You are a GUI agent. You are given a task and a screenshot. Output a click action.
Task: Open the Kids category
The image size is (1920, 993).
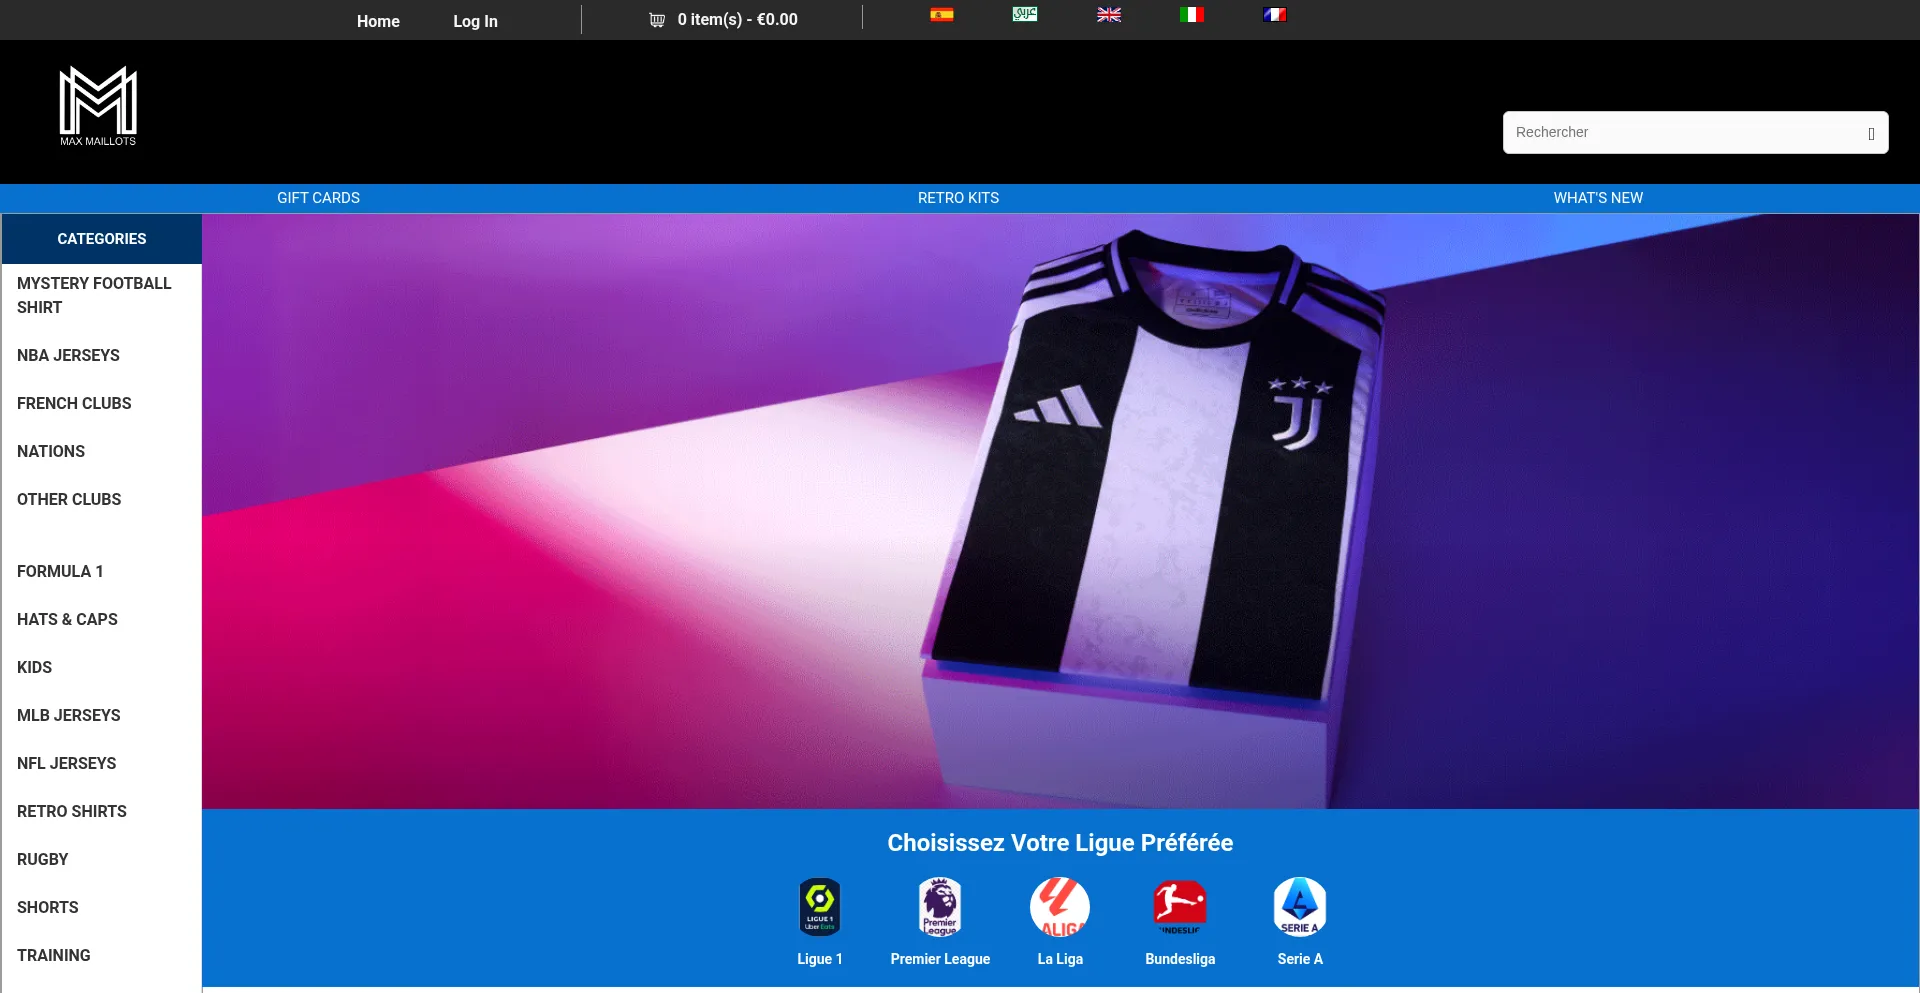click(34, 667)
